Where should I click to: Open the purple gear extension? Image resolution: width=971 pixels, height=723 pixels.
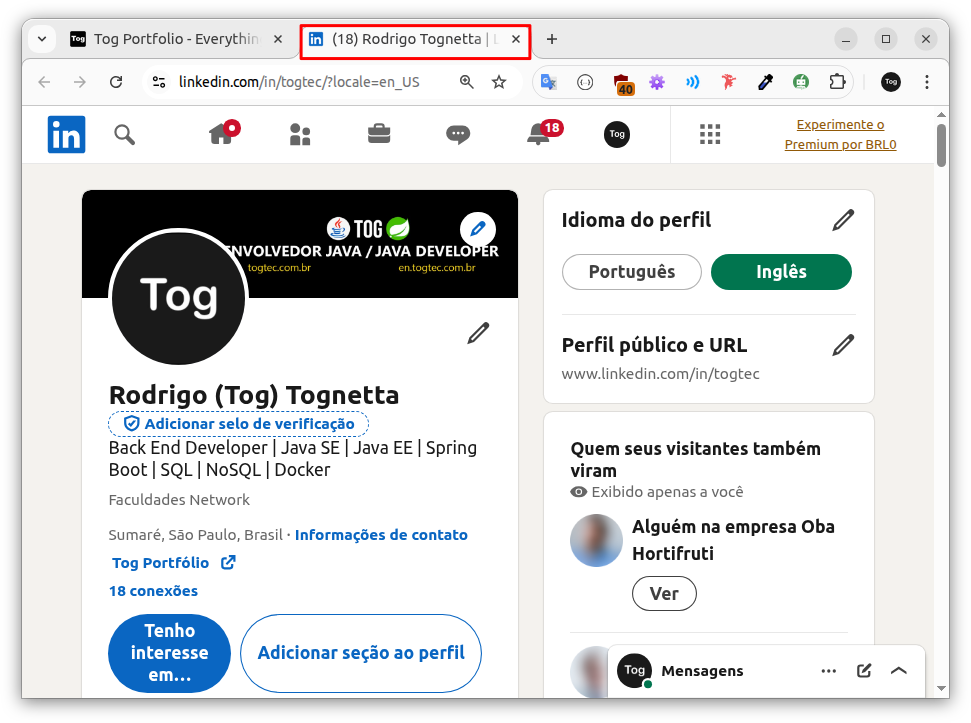tap(656, 82)
